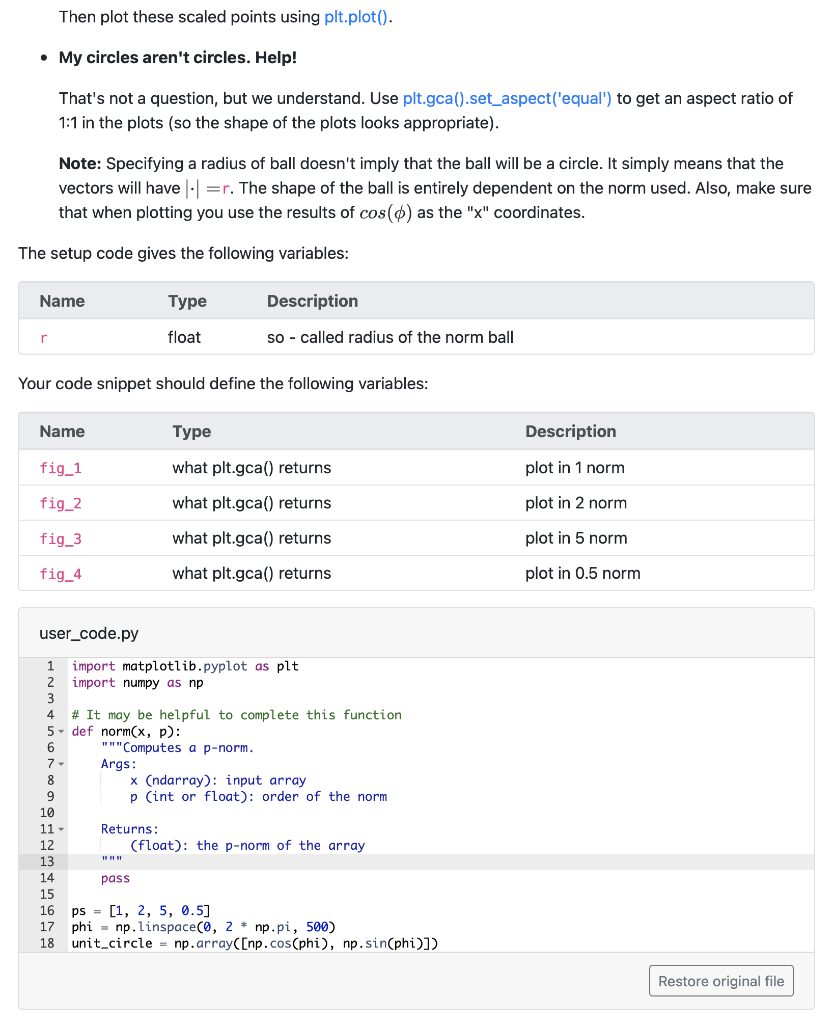Click the 'It may be helpful' comment line

point(236,715)
